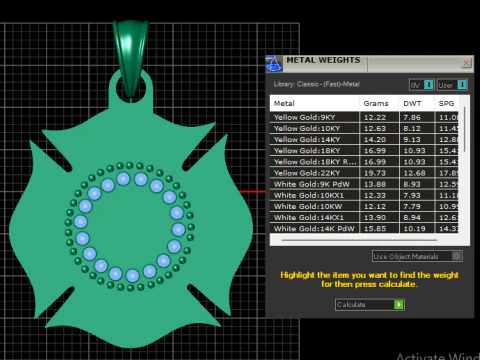Click the DWT column header
Image resolution: width=480 pixels, height=360 pixels.
point(416,103)
